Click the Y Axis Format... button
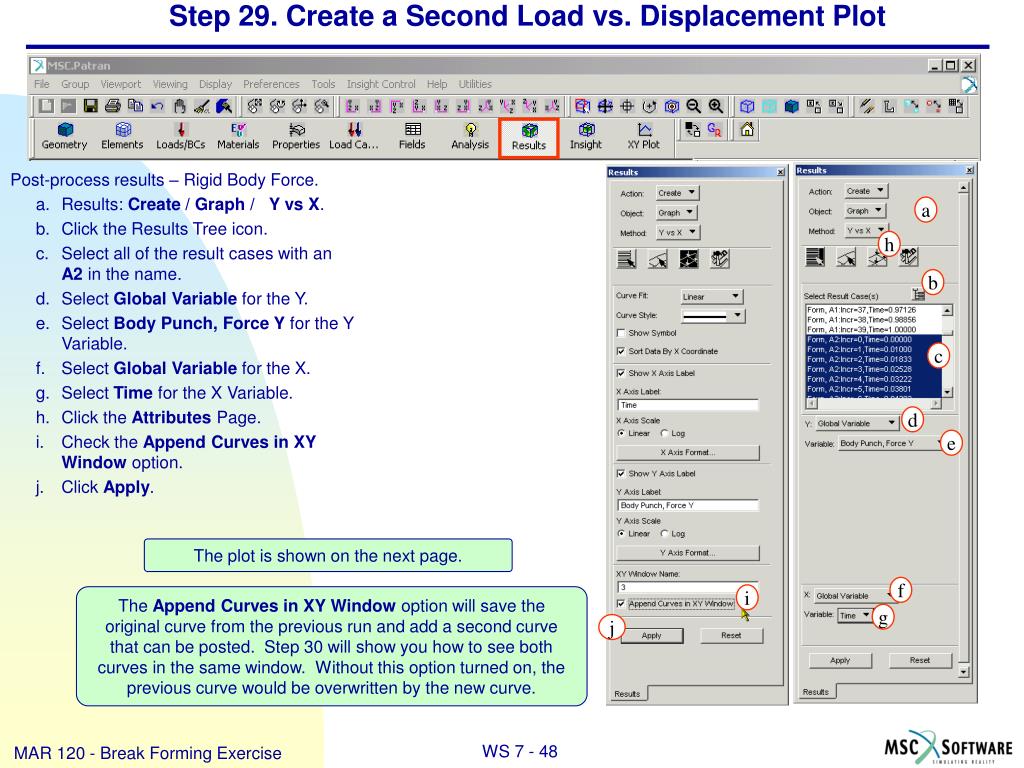This screenshot has height=768, width=1024. [x=688, y=553]
